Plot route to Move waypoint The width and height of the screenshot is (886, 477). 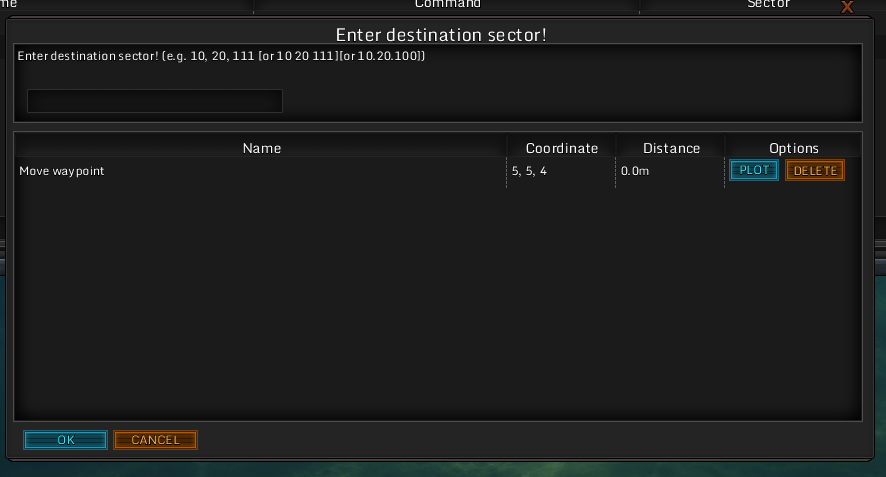(x=754, y=170)
